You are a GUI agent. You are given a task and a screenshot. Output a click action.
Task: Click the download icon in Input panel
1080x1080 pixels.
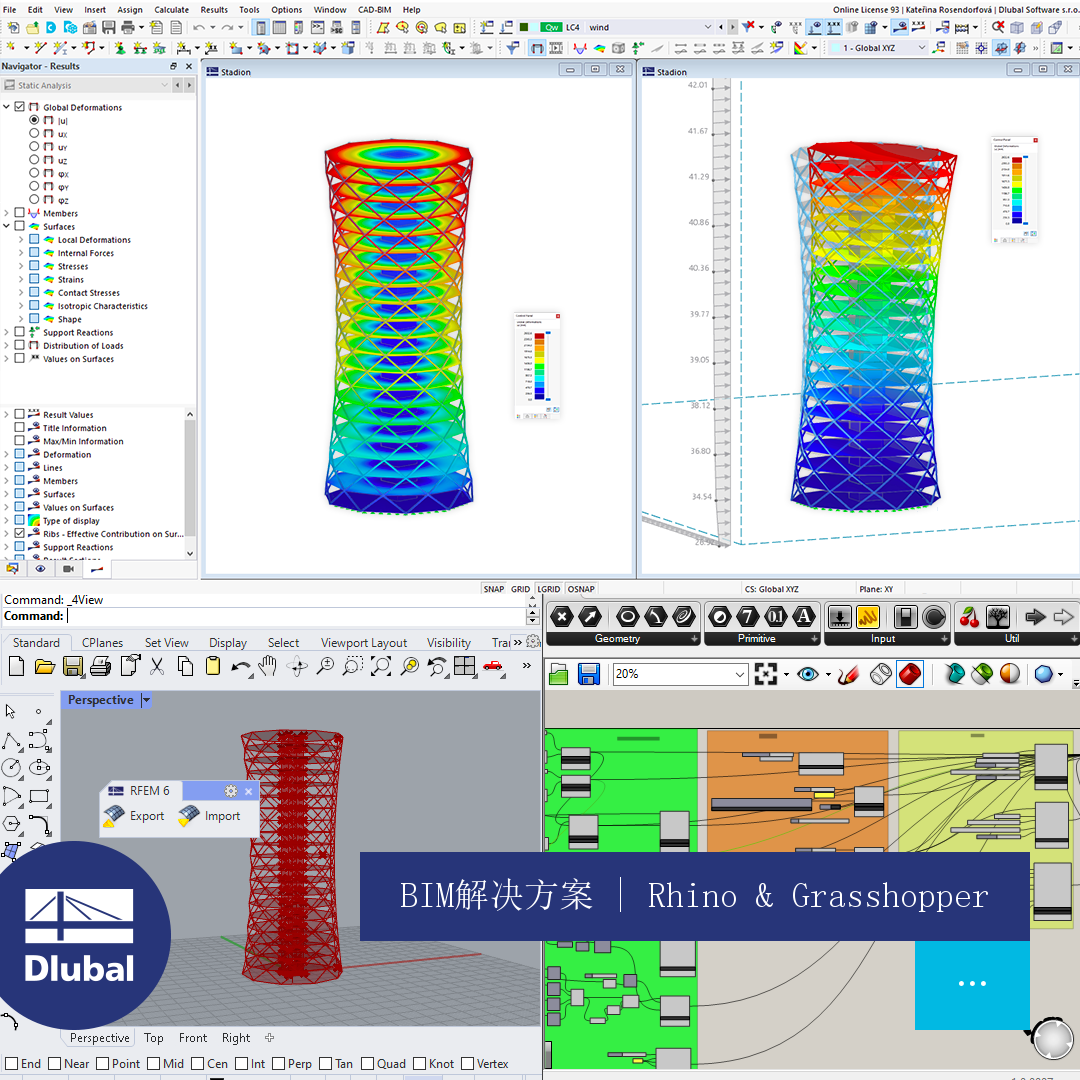[x=840, y=617]
